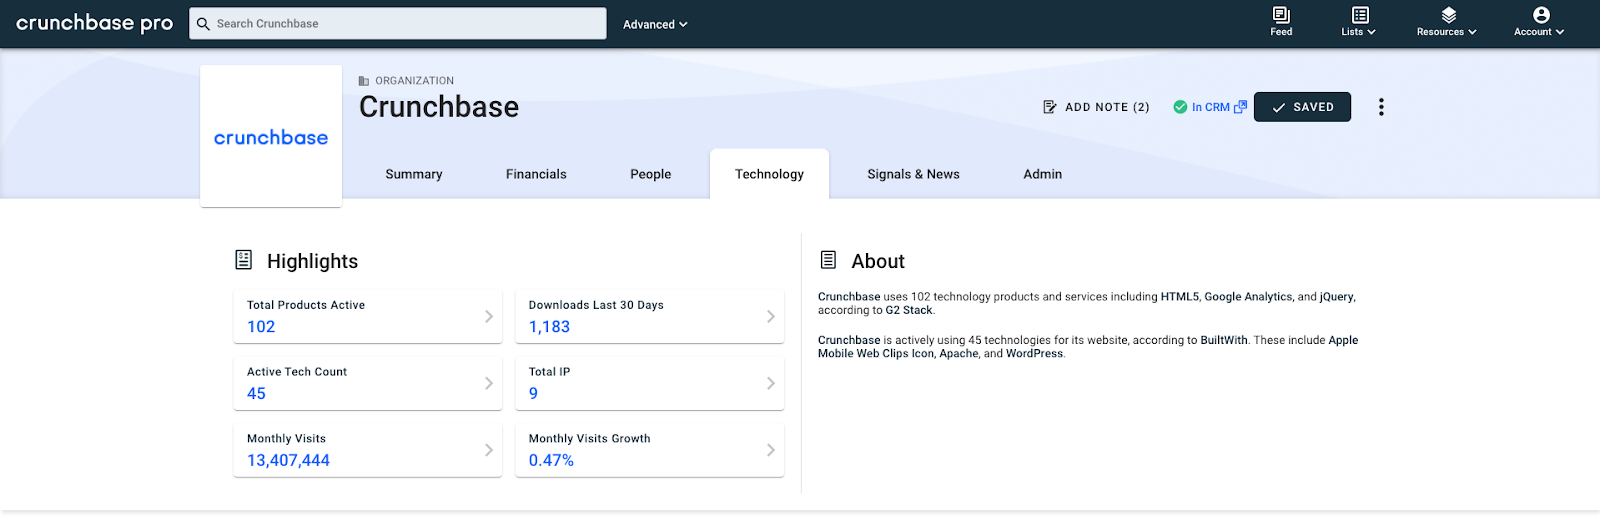
Task: Expand the Advanced search dropdown
Action: (655, 24)
